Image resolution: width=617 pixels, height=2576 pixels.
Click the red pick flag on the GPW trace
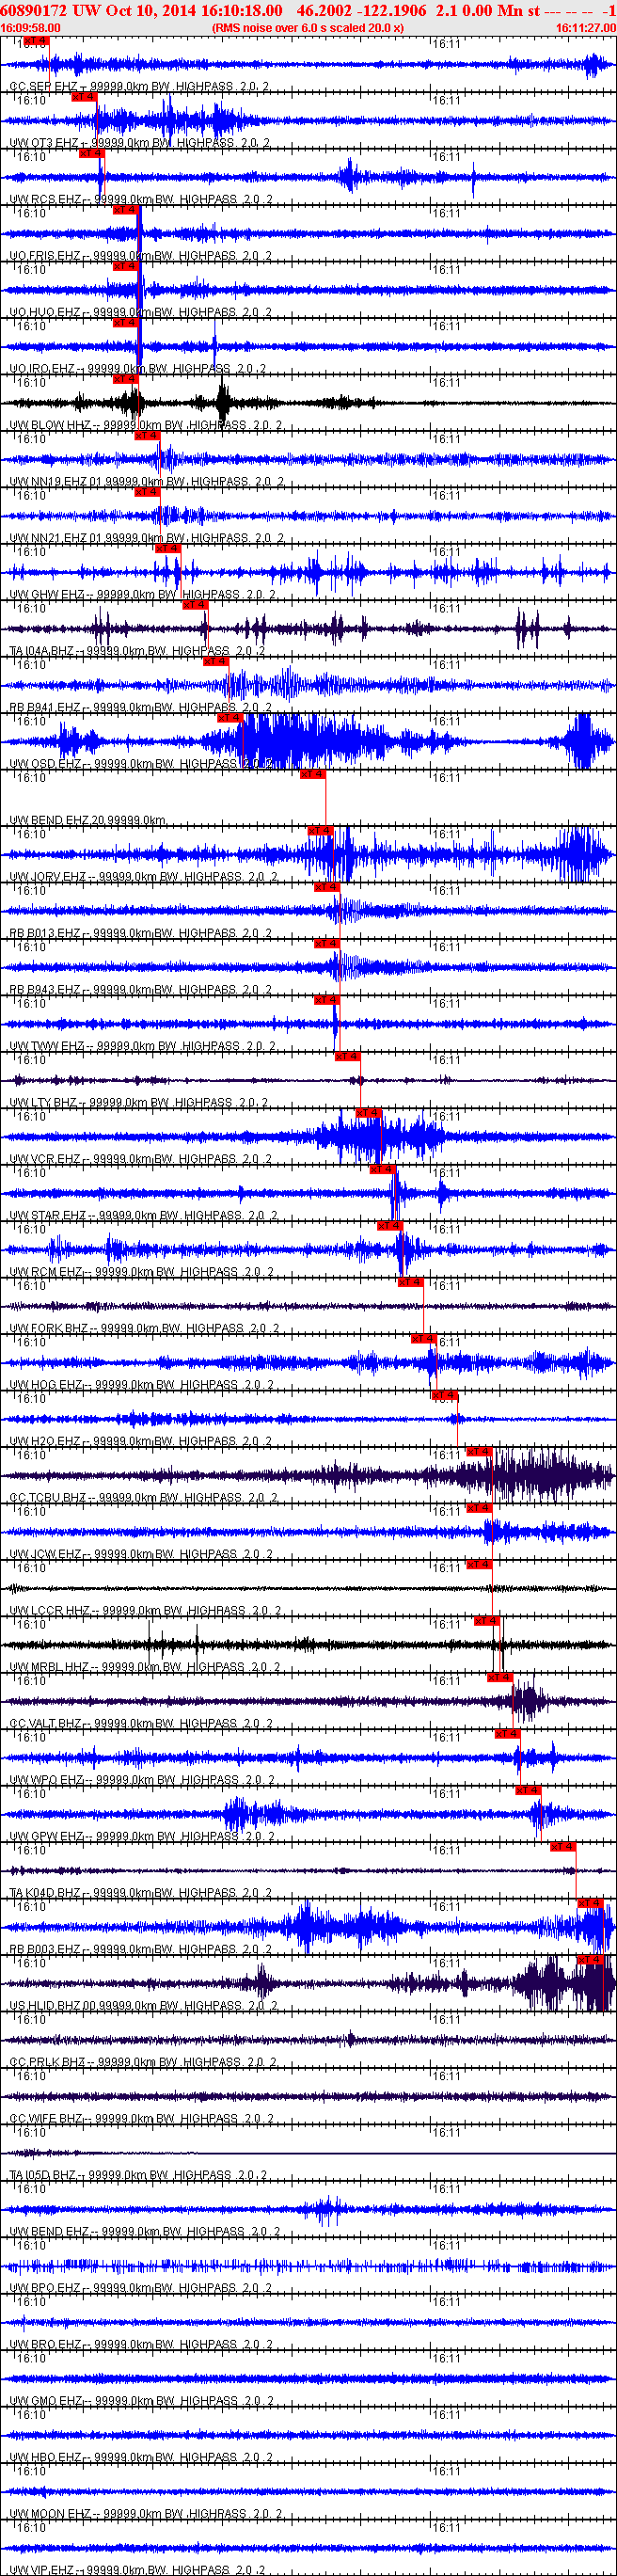point(529,1790)
